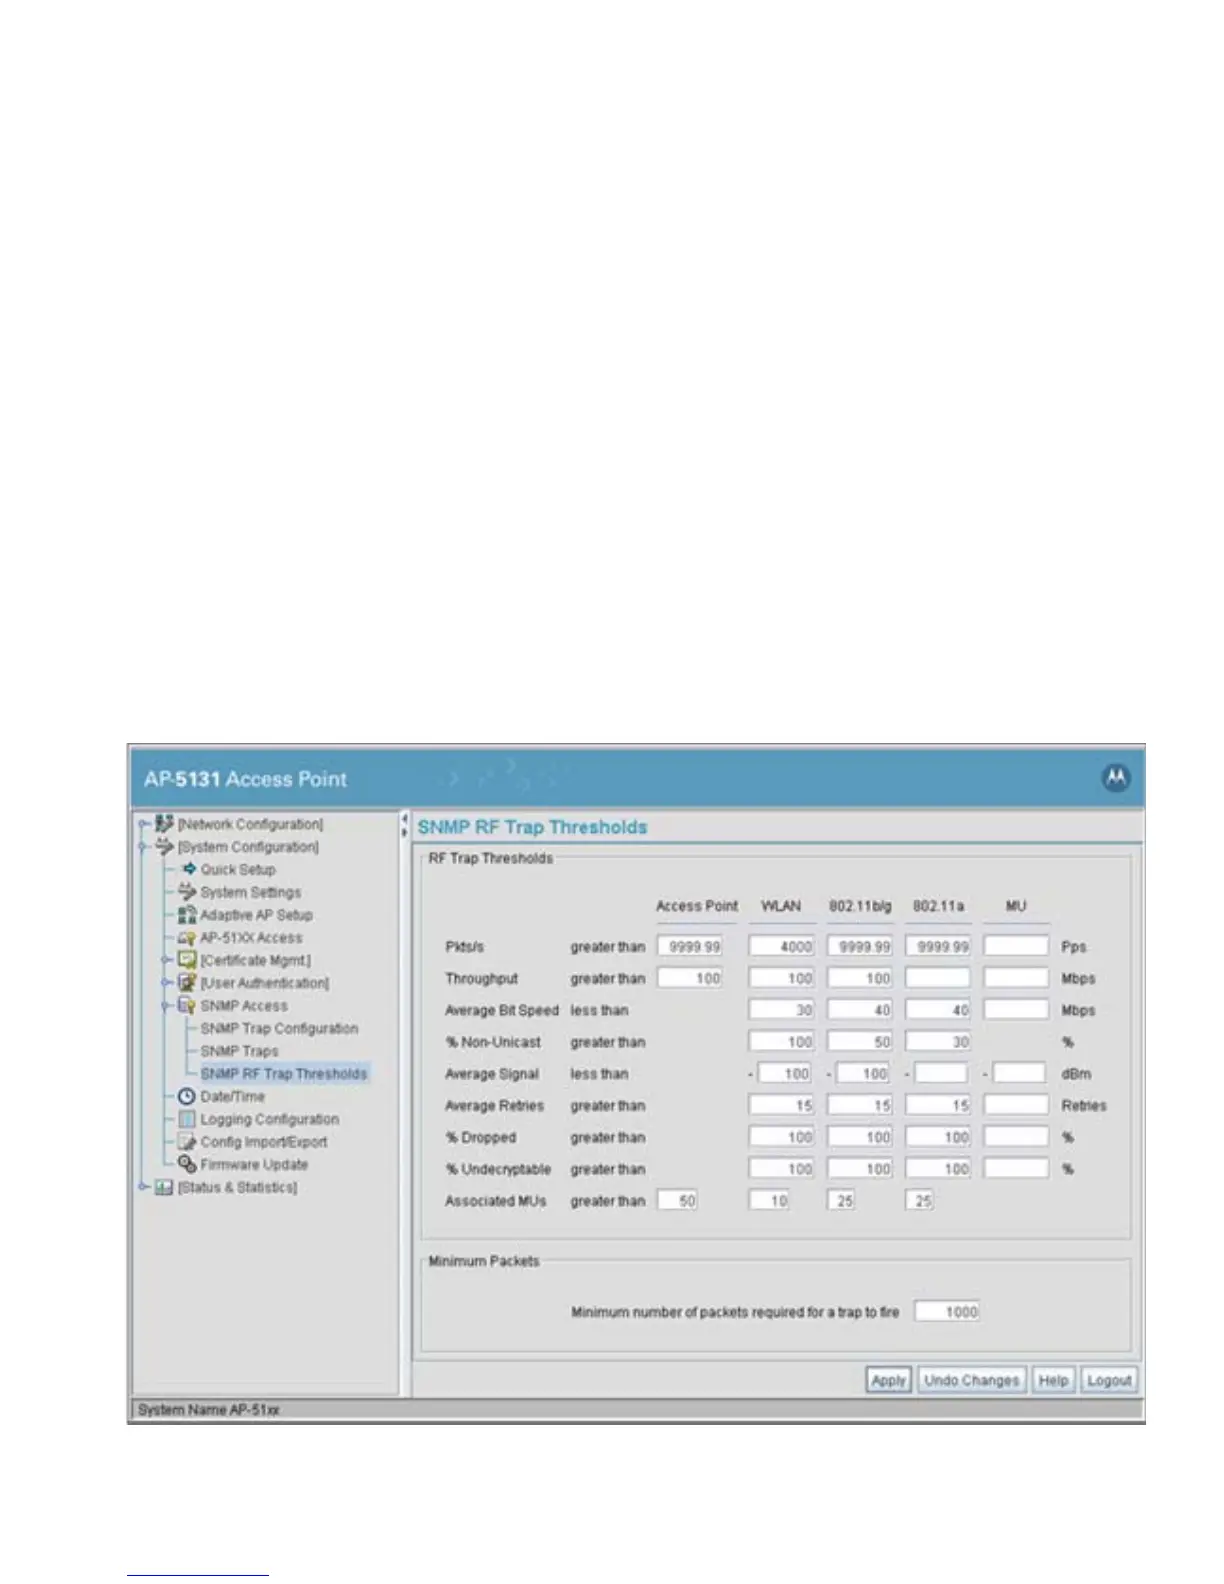Click the Pkts/s 802.11b/g field

tap(860, 946)
